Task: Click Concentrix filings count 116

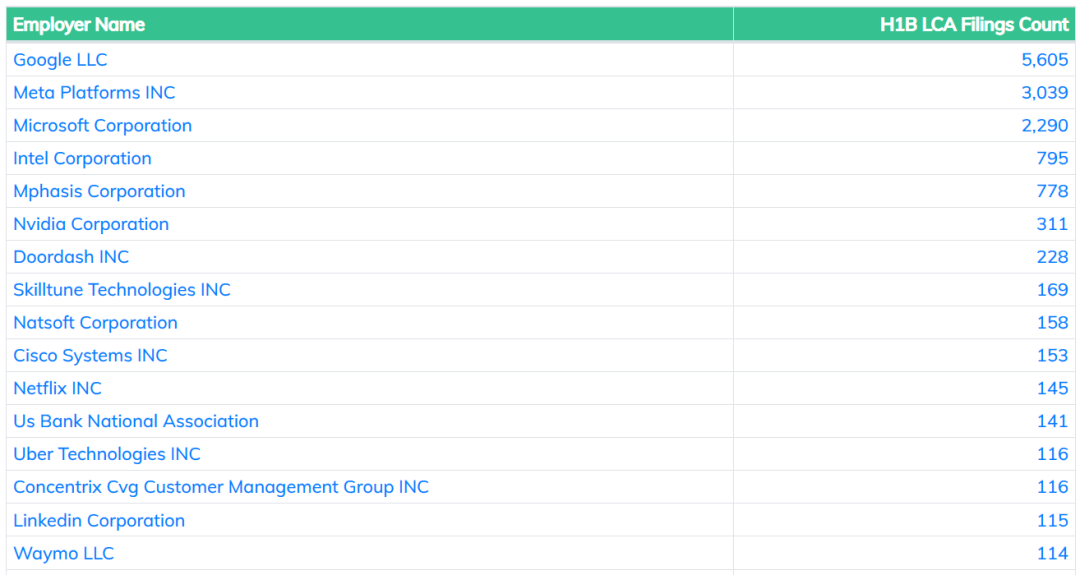Action: point(1052,487)
